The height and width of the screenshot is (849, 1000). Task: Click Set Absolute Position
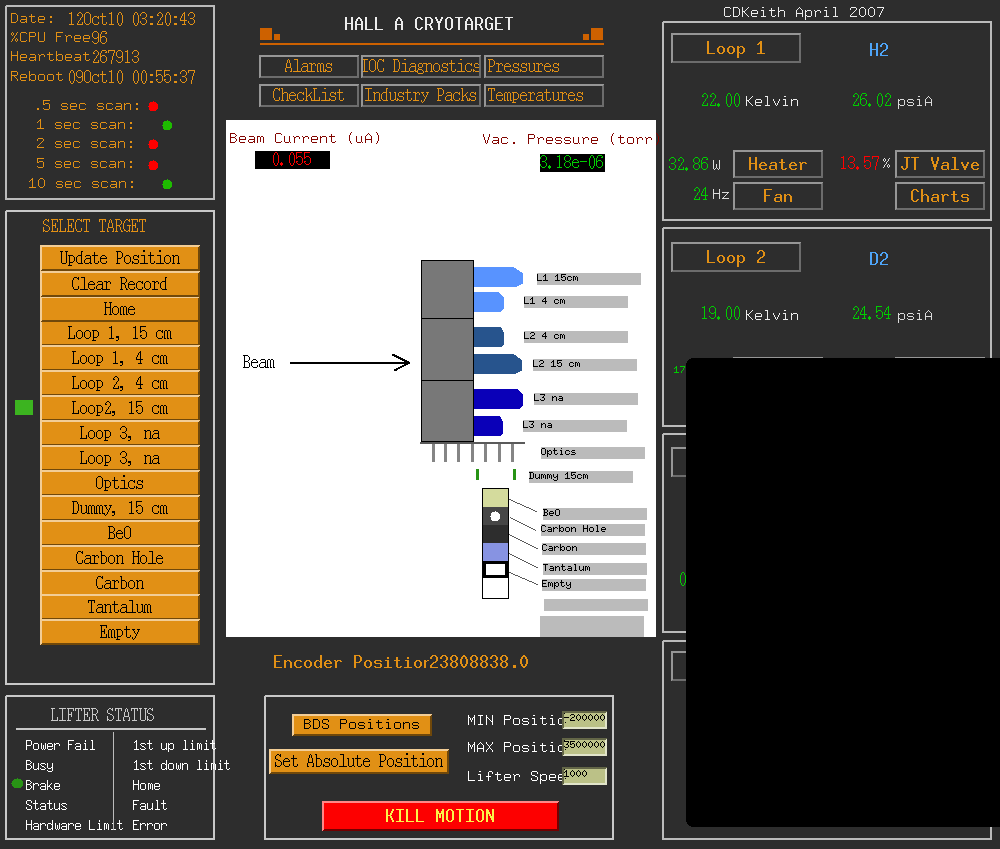point(358,762)
